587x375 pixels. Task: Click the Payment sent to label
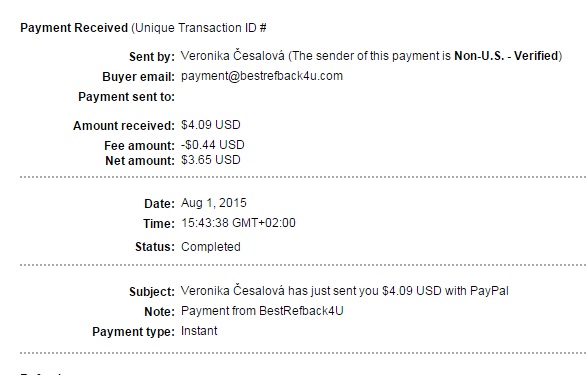tap(127, 97)
